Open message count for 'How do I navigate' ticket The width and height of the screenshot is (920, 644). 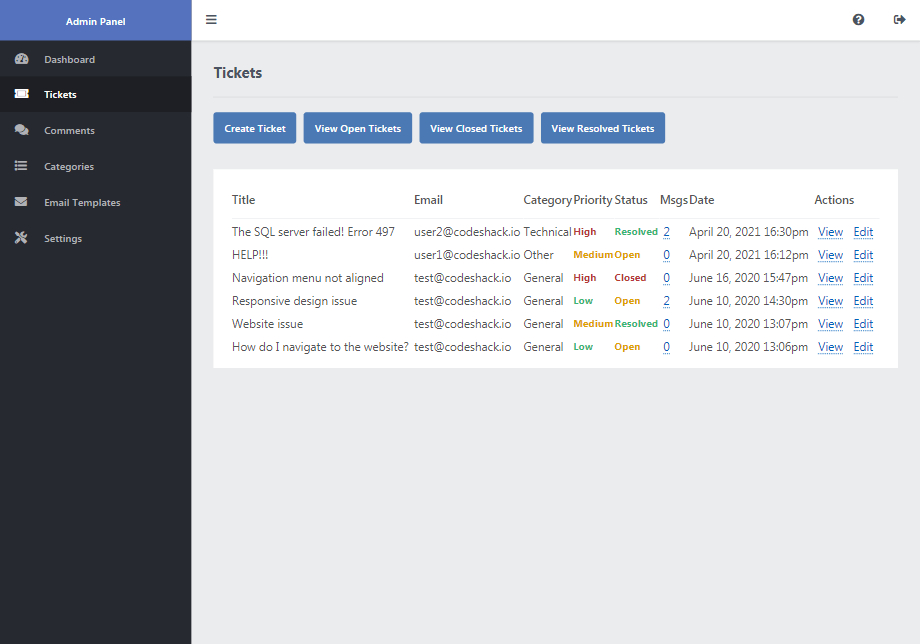(x=667, y=347)
